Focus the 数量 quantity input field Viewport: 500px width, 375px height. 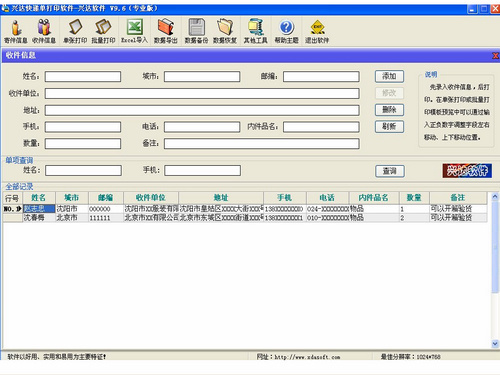[83, 144]
